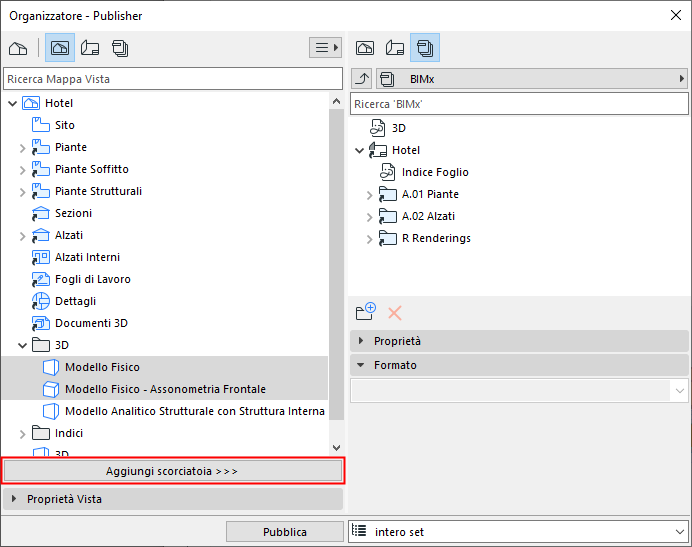Expand the Piante Strutturali folder
Image resolution: width=692 pixels, height=547 pixels.
(23, 192)
